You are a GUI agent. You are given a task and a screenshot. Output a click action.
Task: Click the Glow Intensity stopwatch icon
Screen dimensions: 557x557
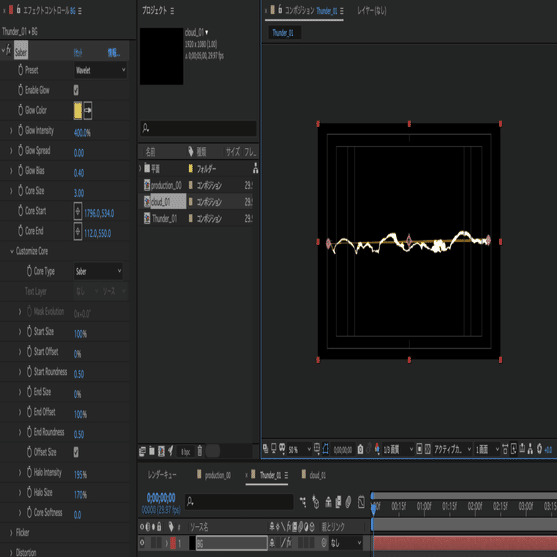(x=21, y=130)
